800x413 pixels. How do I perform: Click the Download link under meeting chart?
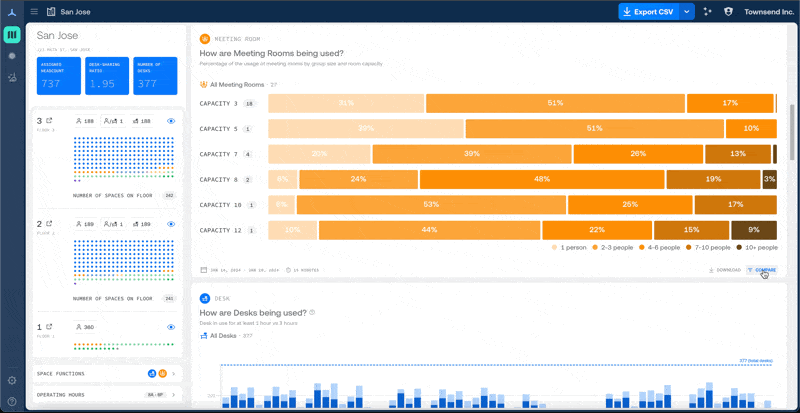(725, 270)
